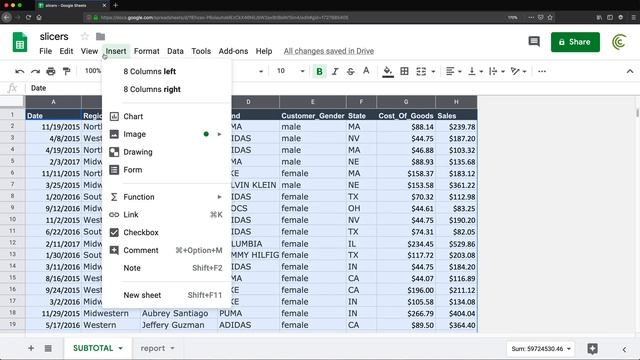Open the Help menu
Screen dimensions: 640x360
(264, 51)
